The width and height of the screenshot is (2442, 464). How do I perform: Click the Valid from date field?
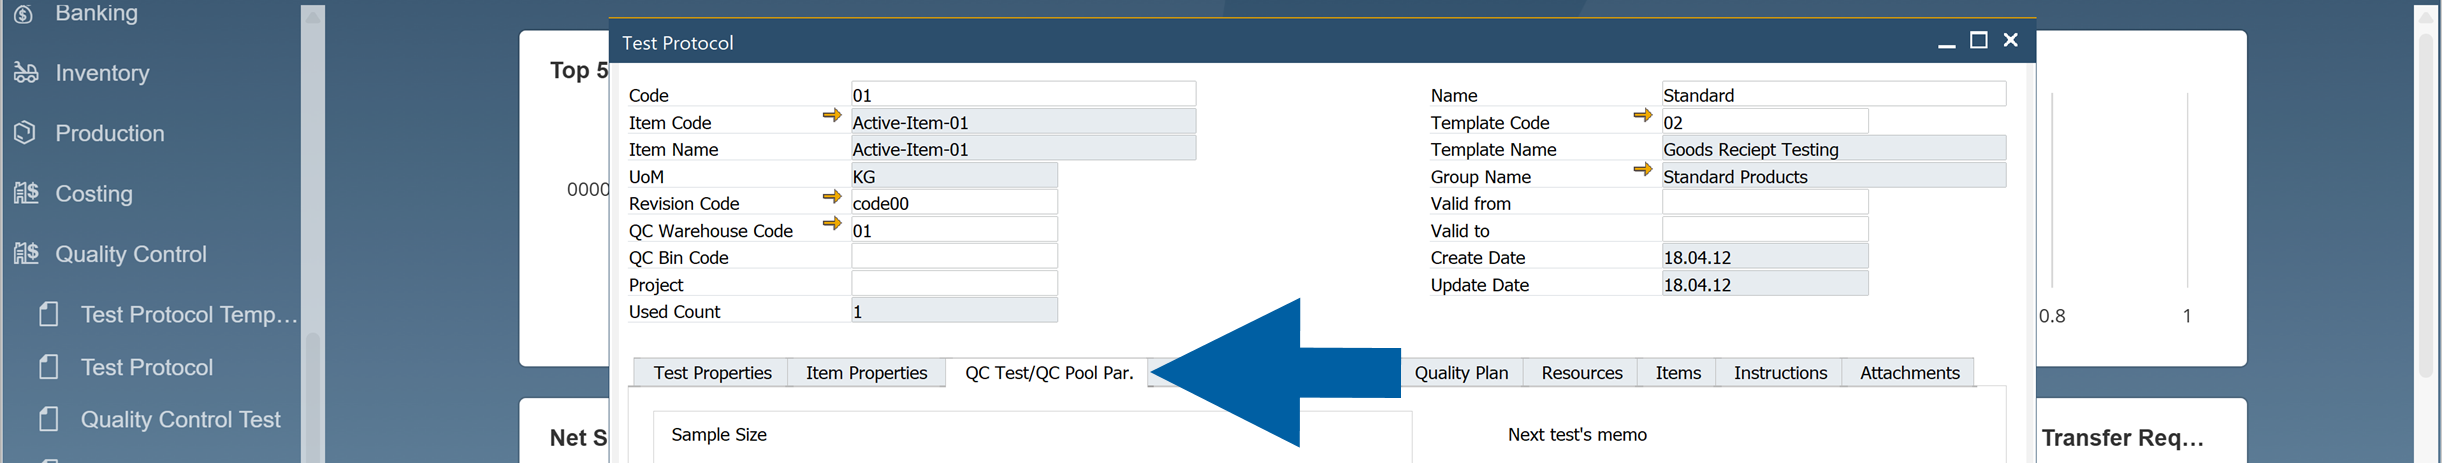pos(1765,203)
